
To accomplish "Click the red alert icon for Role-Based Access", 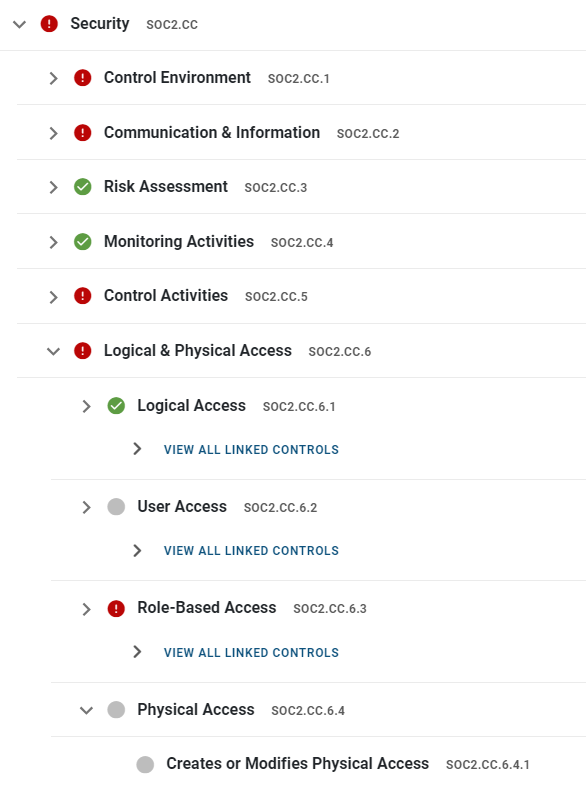I will [x=116, y=609].
